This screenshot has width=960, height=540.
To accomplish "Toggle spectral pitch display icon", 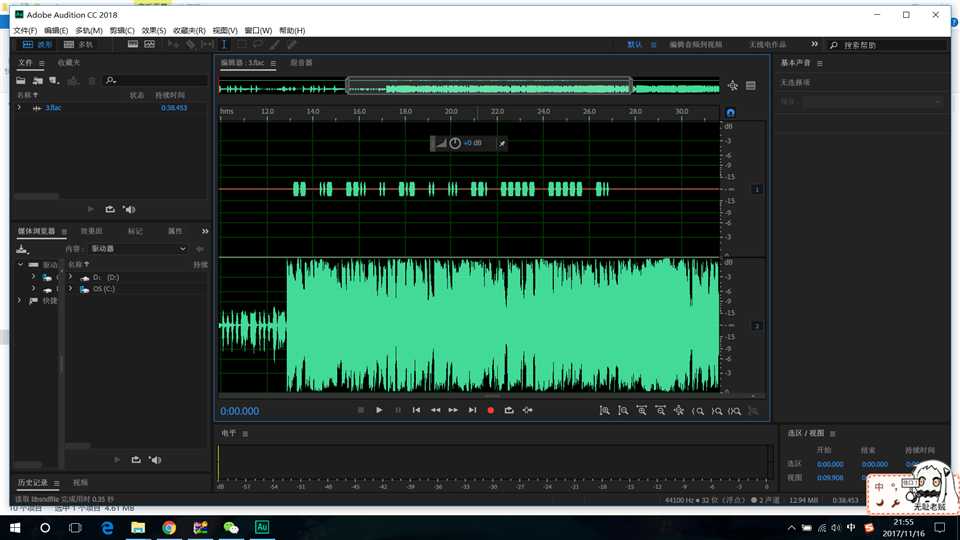I will (x=149, y=45).
